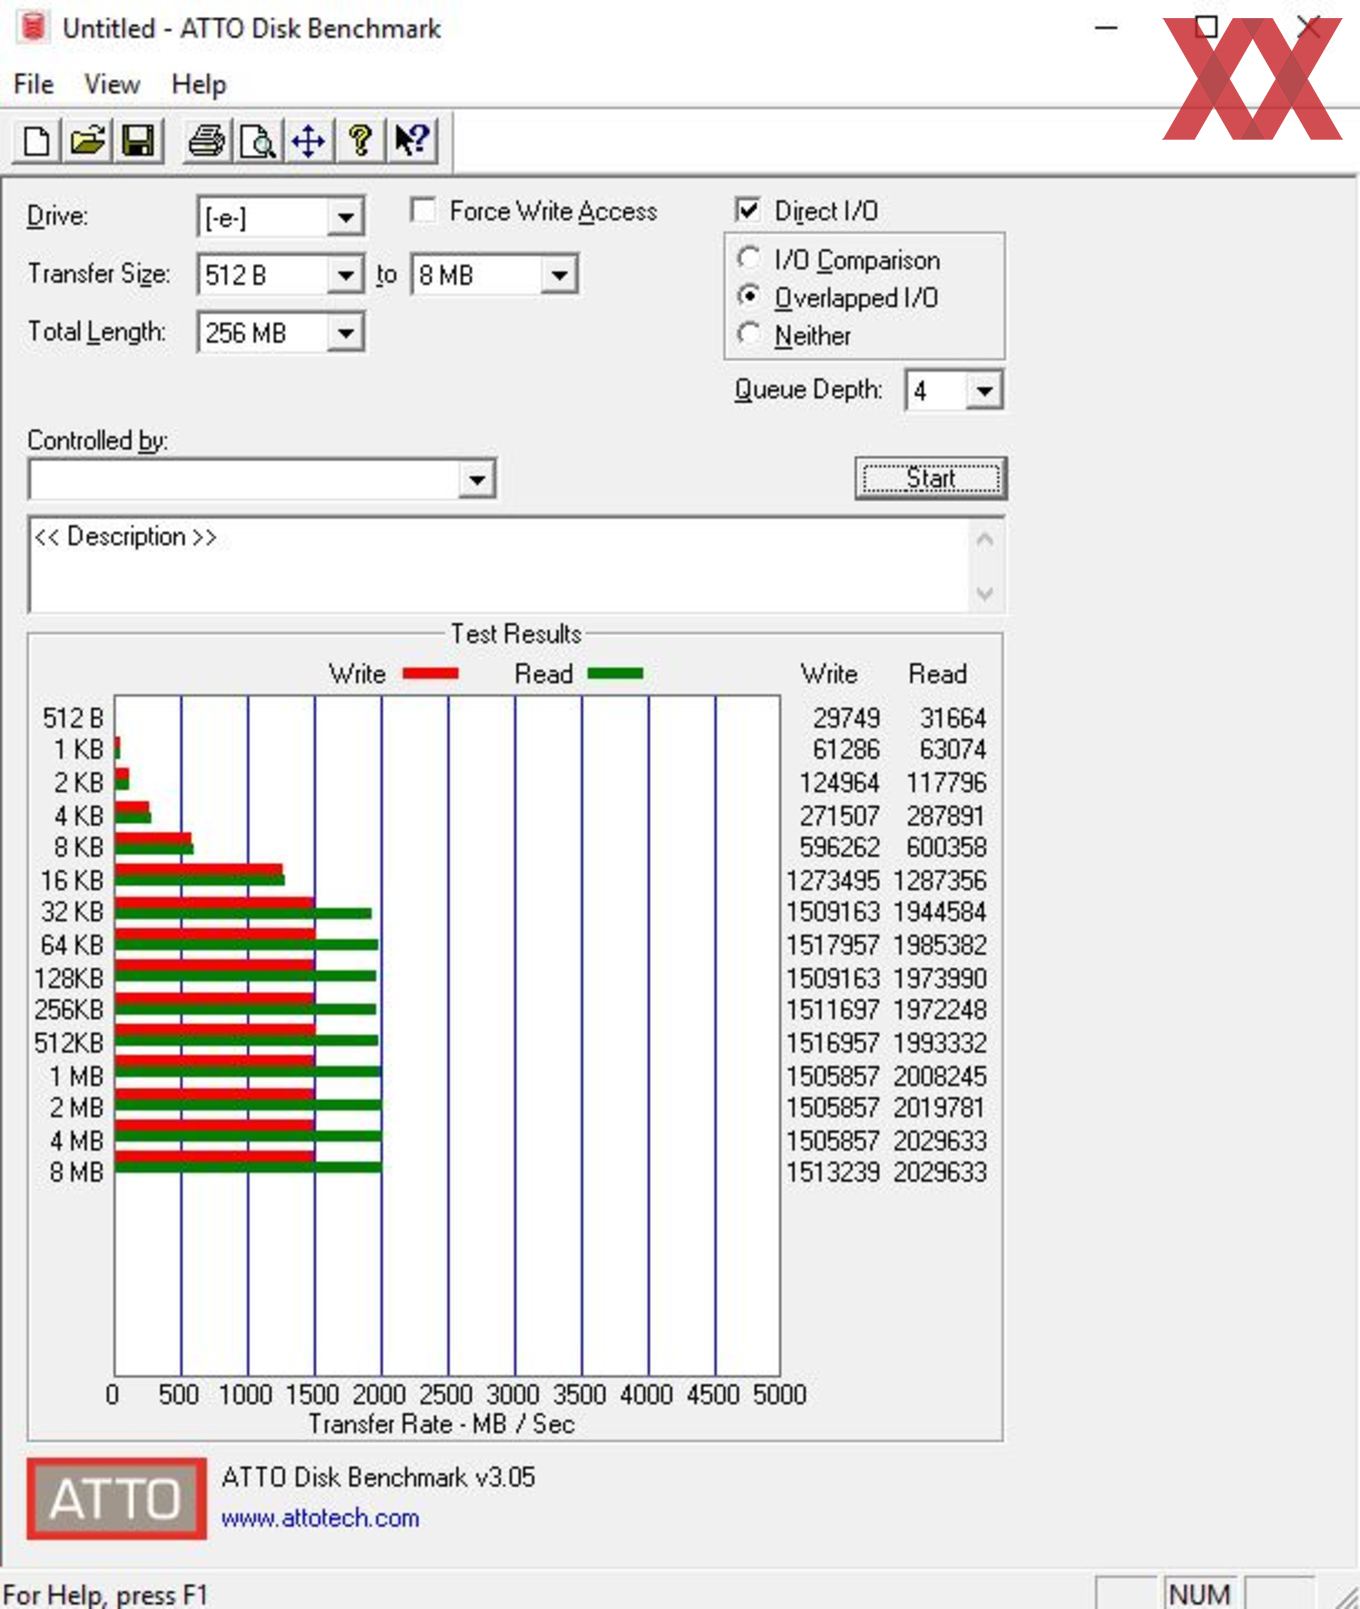Image resolution: width=1360 pixels, height=1609 pixels.
Task: Open the File menu
Action: pyautogui.click(x=34, y=84)
